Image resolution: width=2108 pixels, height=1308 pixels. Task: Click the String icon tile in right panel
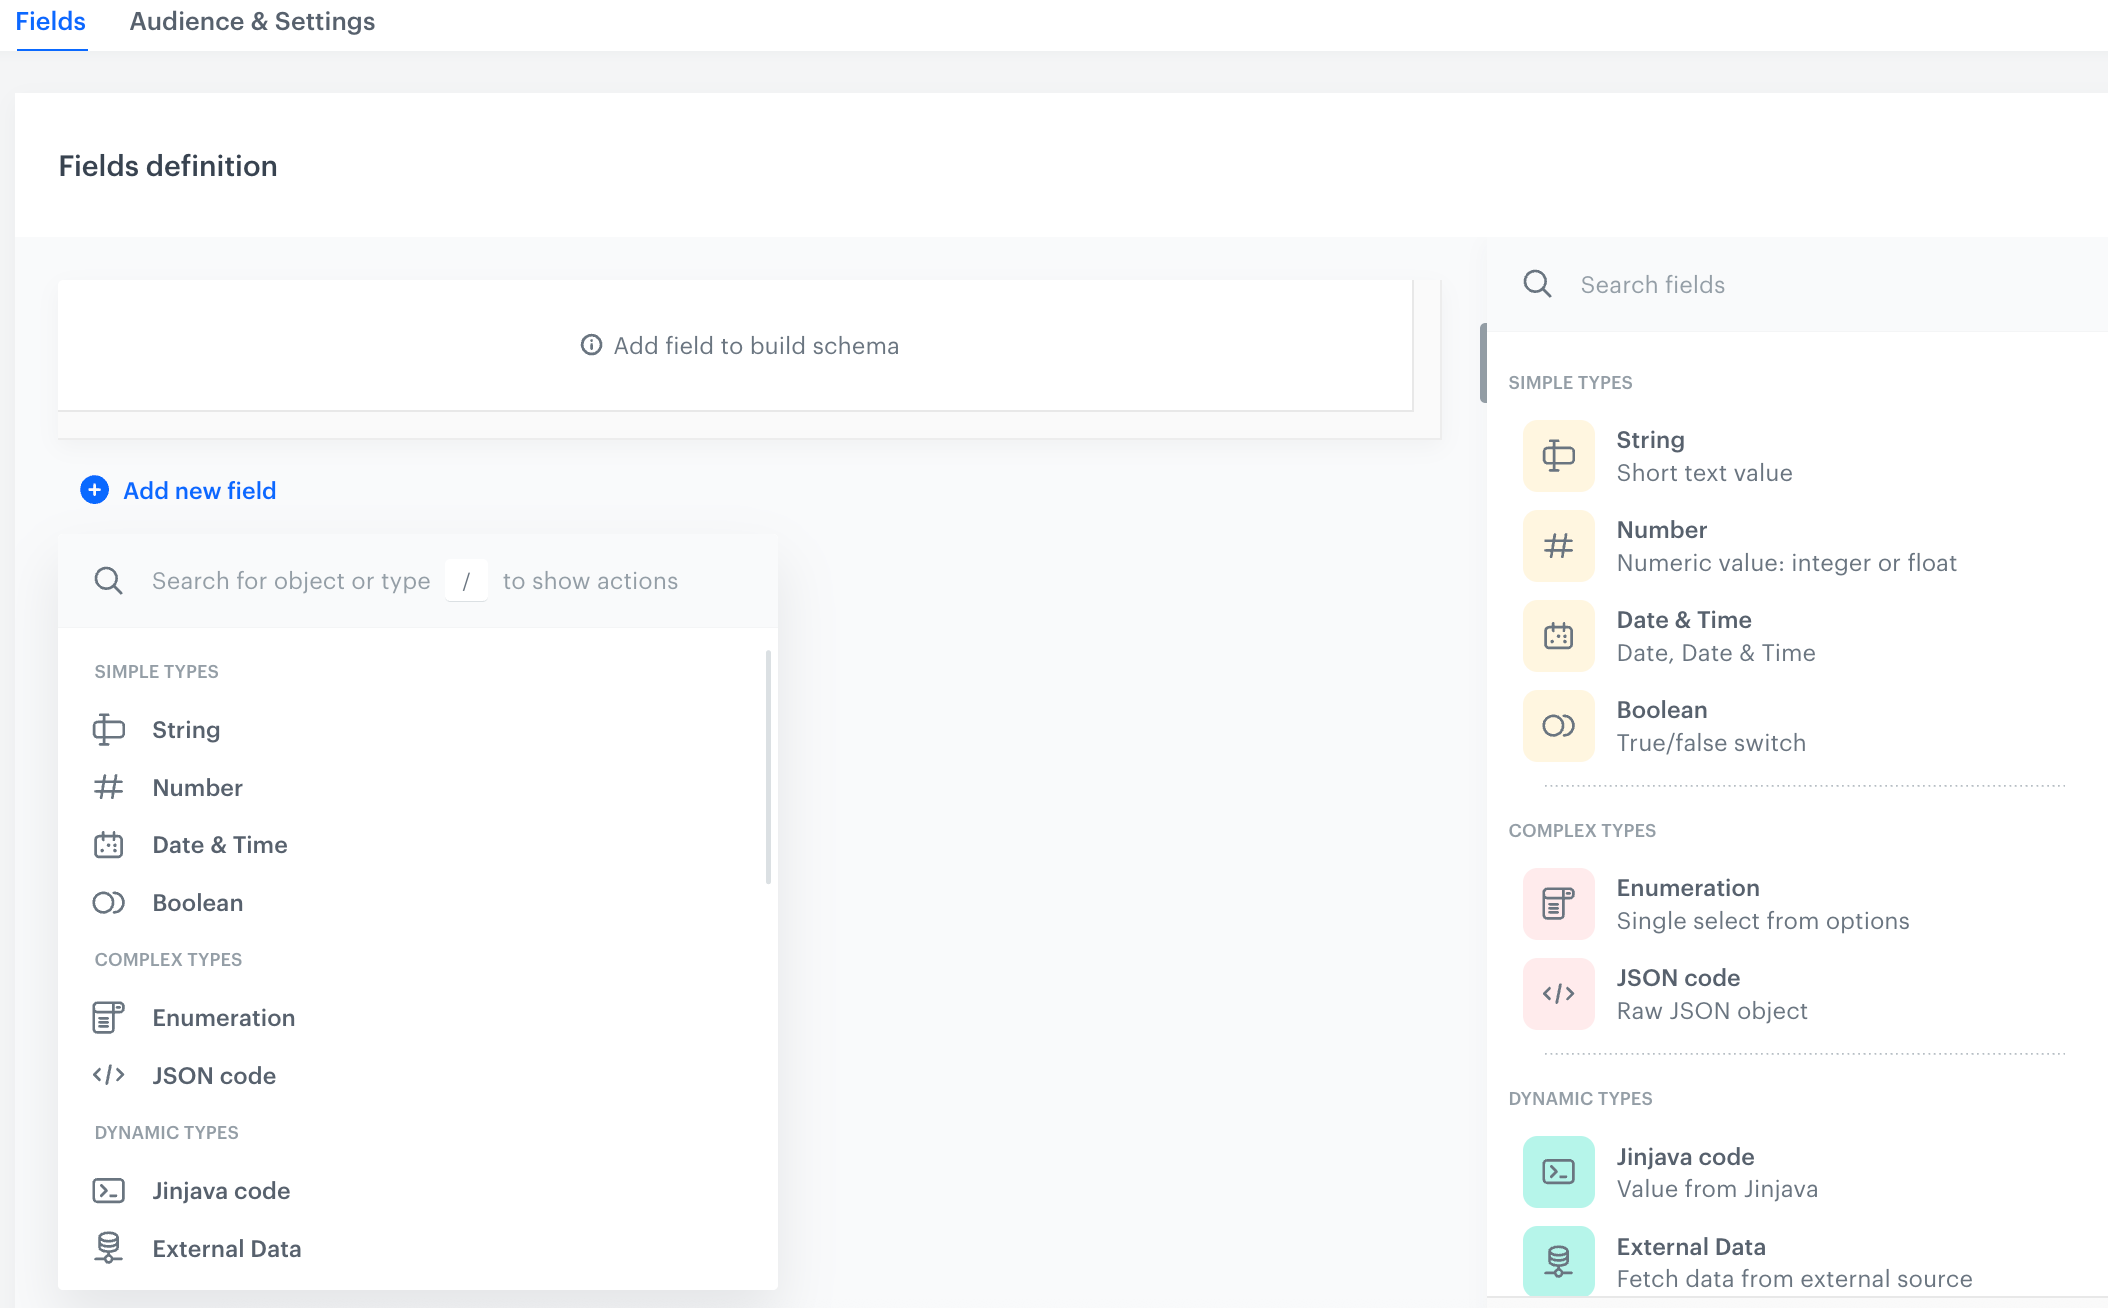click(x=1558, y=456)
